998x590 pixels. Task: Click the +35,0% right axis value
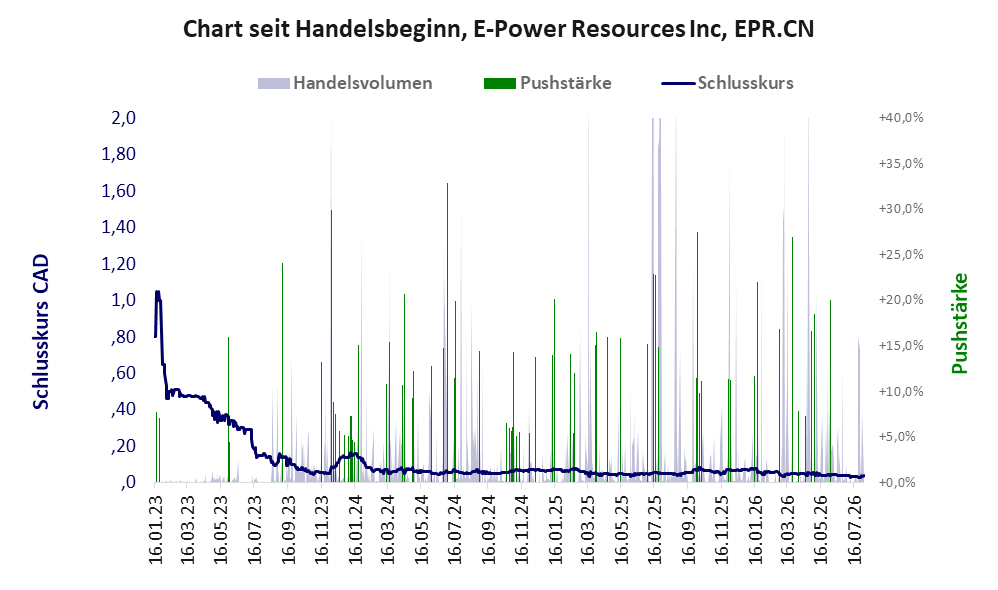[x=901, y=164]
